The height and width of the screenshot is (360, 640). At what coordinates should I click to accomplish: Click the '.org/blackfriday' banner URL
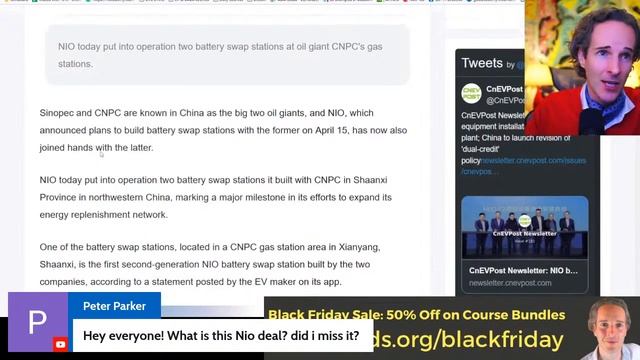(468, 340)
